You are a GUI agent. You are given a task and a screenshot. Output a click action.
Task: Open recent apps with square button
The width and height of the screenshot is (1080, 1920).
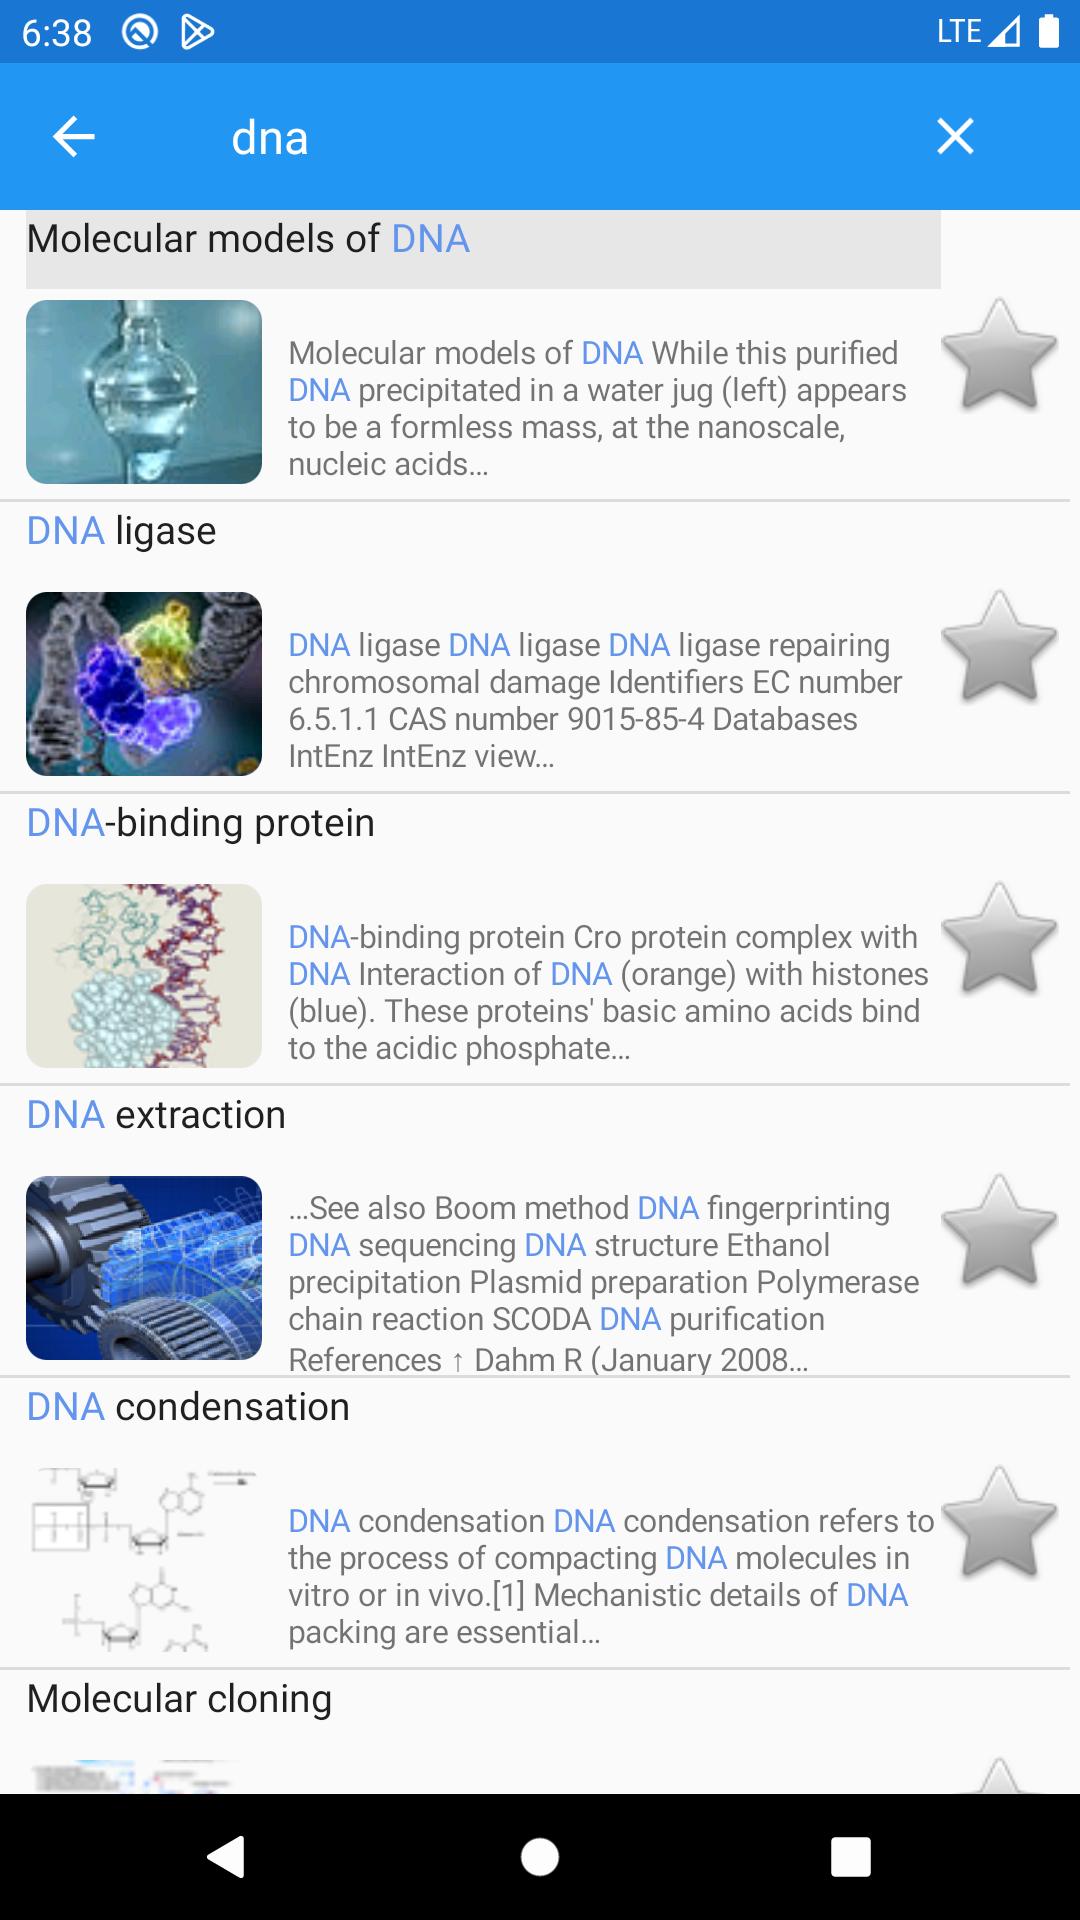click(850, 1857)
